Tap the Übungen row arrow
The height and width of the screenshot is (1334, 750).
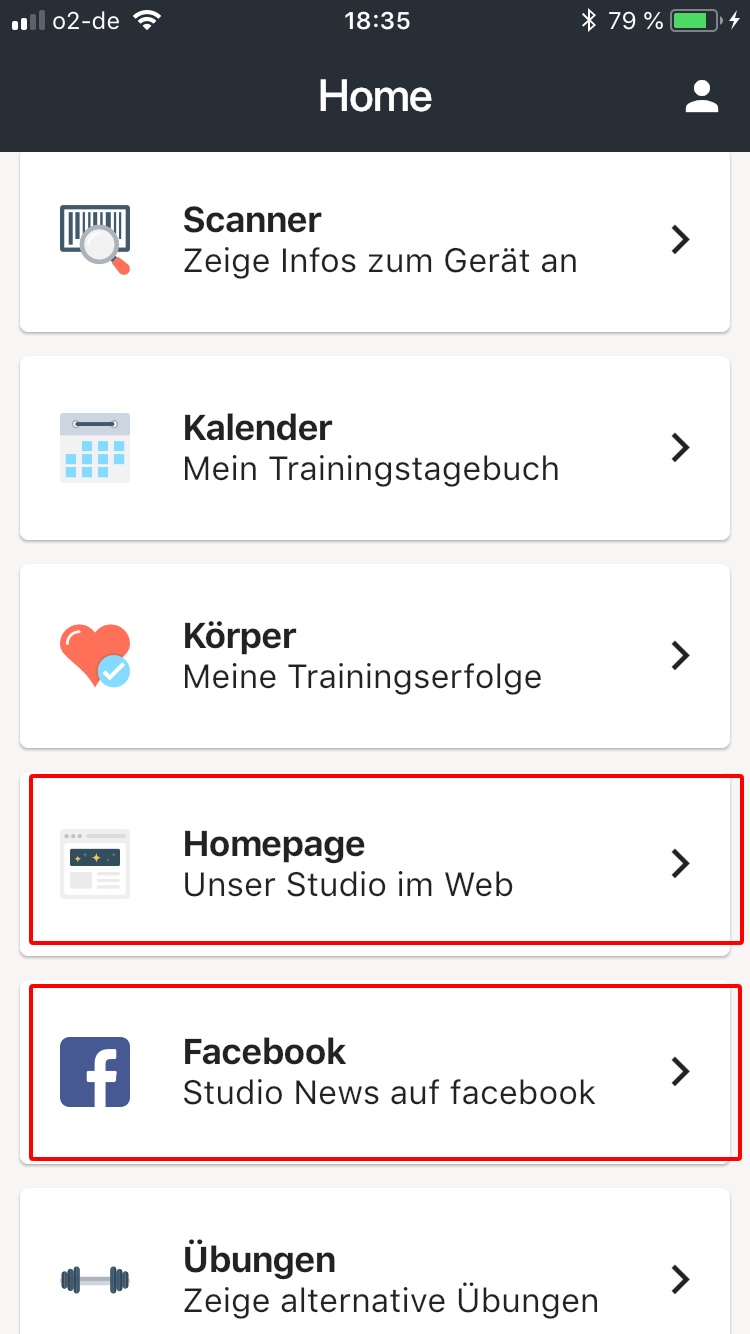tap(681, 1279)
